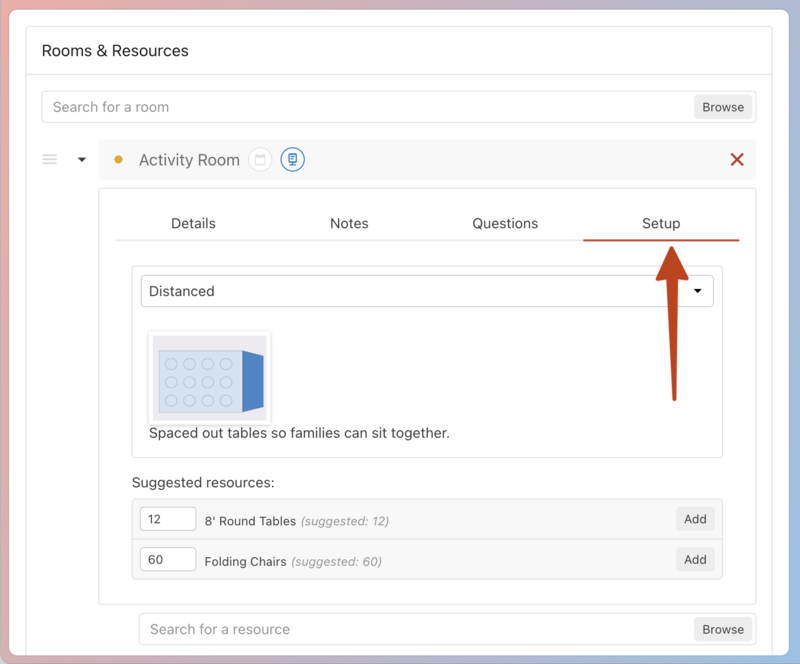Click the 8' Round Tables quantity field
The image size is (800, 664).
click(168, 519)
